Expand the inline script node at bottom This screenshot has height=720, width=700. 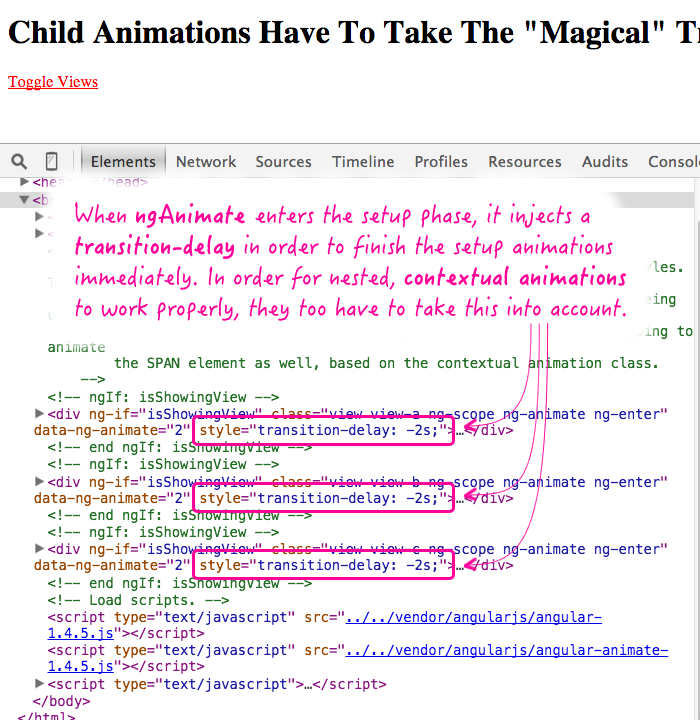click(x=40, y=684)
